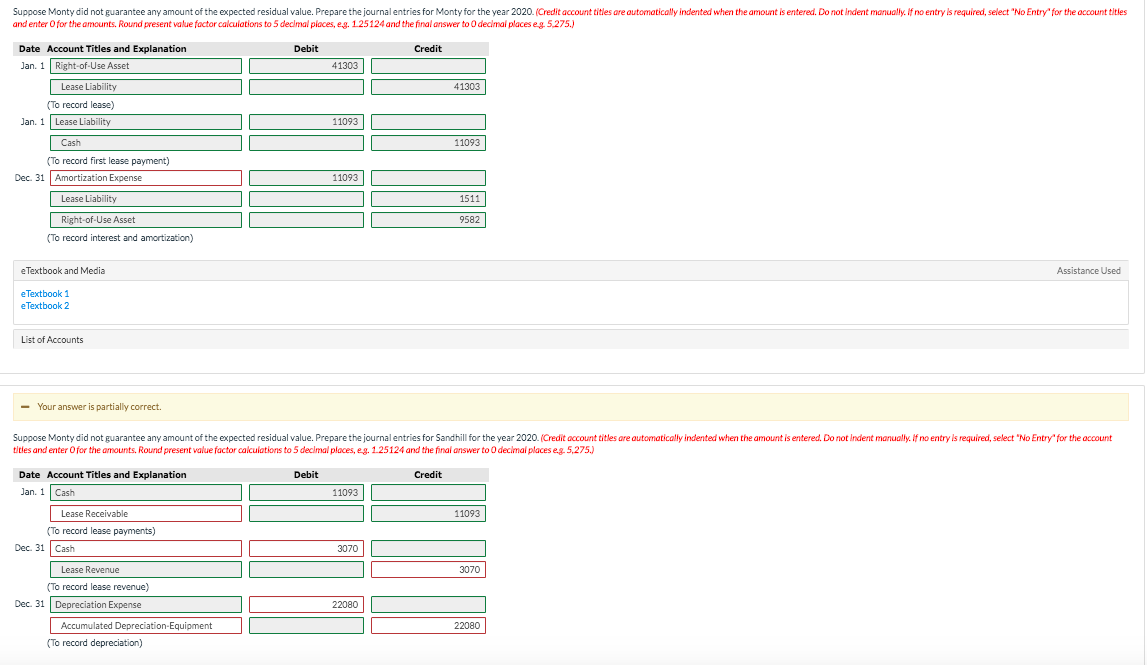Click the empty credit field beside Amortization Expense
1147x665 pixels.
pyautogui.click(x=428, y=178)
